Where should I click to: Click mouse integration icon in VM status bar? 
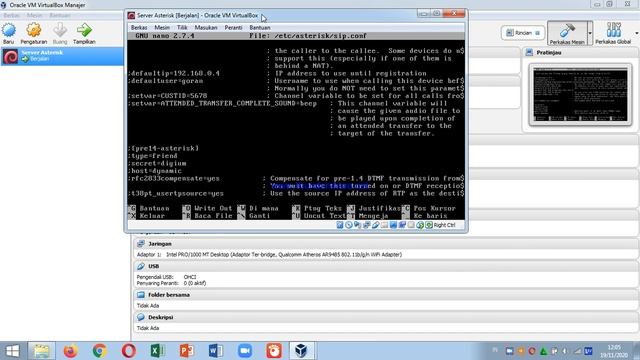pyautogui.click(x=420, y=225)
